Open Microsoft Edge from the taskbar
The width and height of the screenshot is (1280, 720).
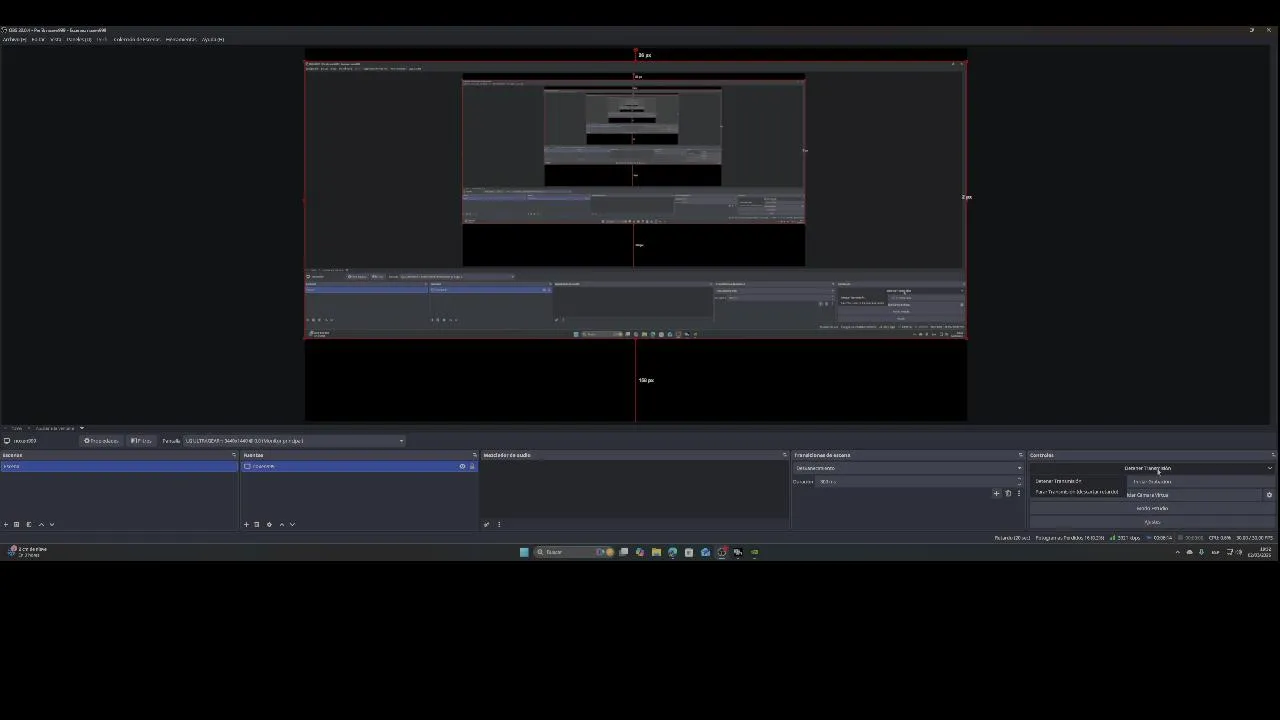(672, 552)
